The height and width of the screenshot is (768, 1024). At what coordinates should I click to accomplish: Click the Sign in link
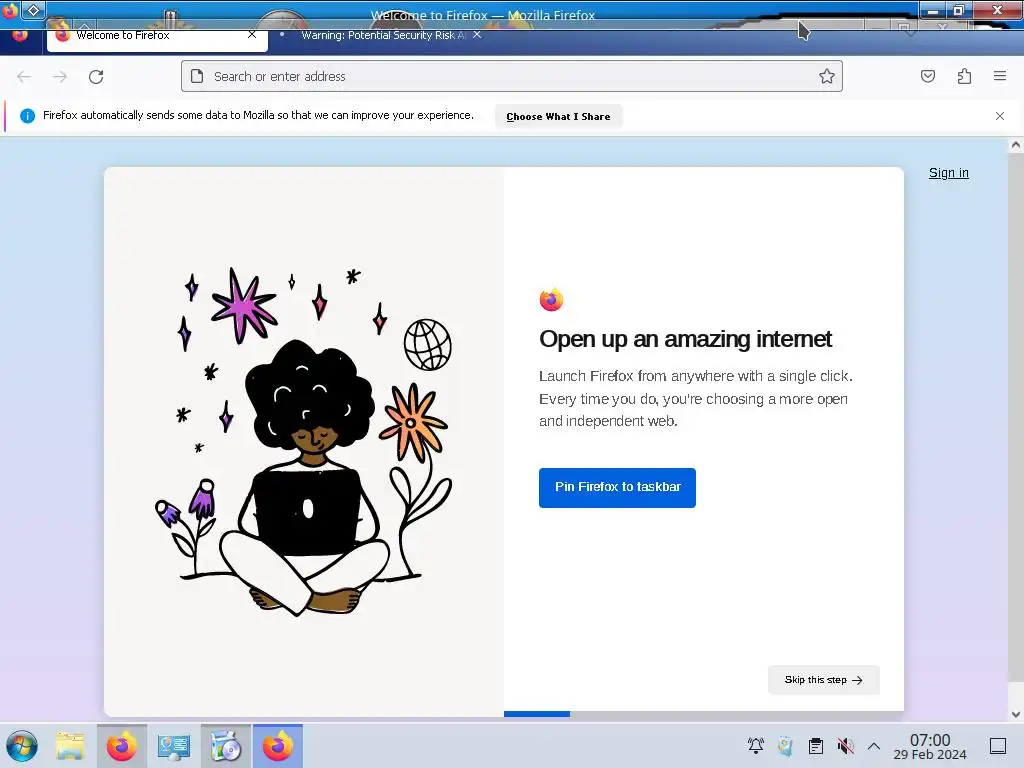949,173
